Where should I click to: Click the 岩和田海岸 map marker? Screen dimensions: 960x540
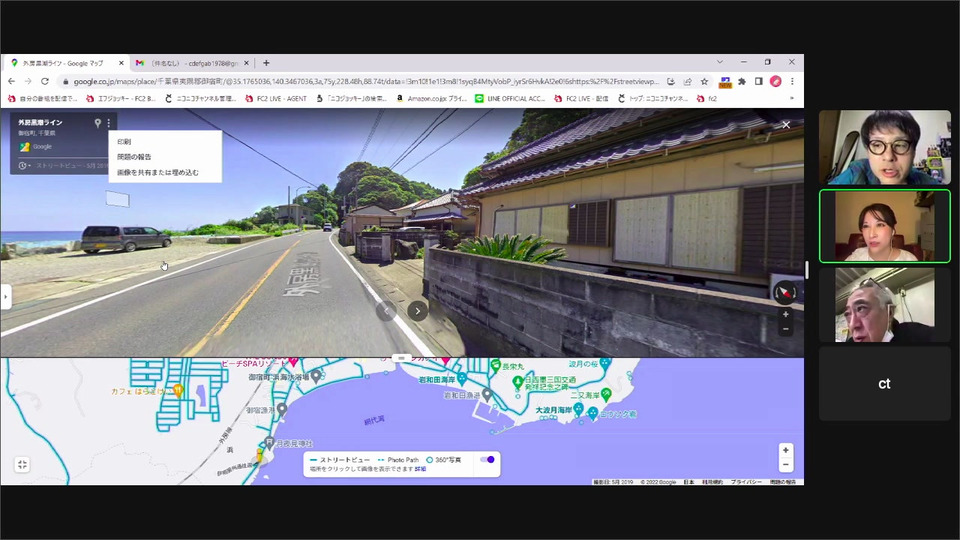click(x=462, y=378)
